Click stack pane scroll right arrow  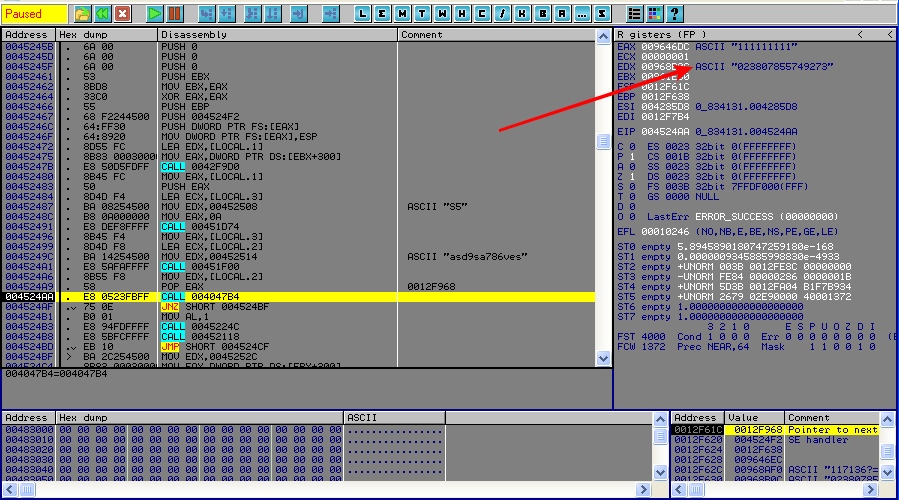(x=870, y=489)
